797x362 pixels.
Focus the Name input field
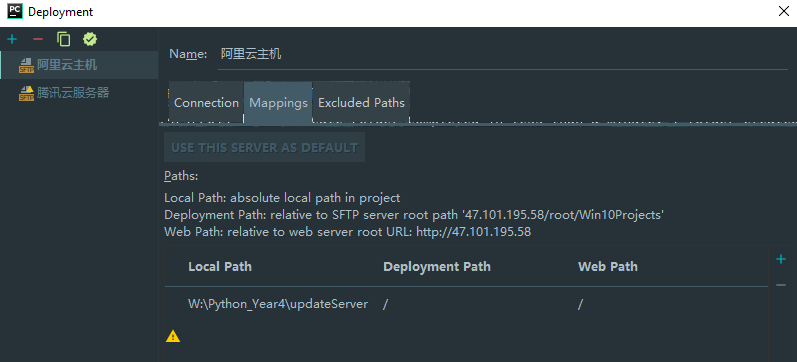(503, 54)
